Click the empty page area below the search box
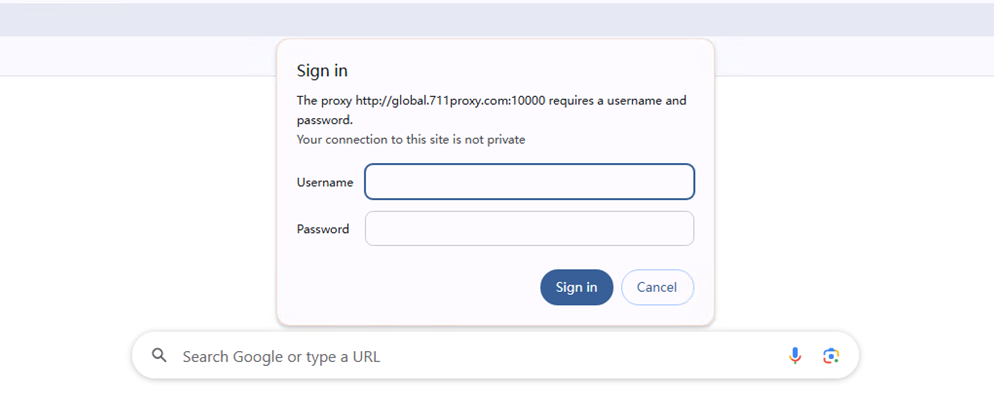994x402 pixels. (x=495, y=392)
